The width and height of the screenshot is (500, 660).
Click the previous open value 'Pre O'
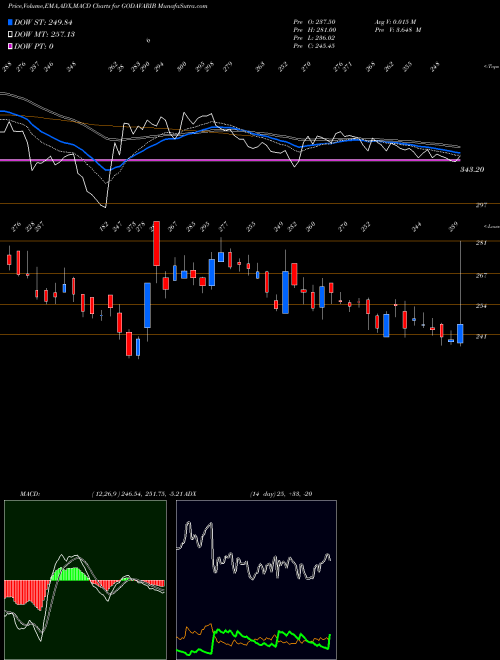click(314, 22)
